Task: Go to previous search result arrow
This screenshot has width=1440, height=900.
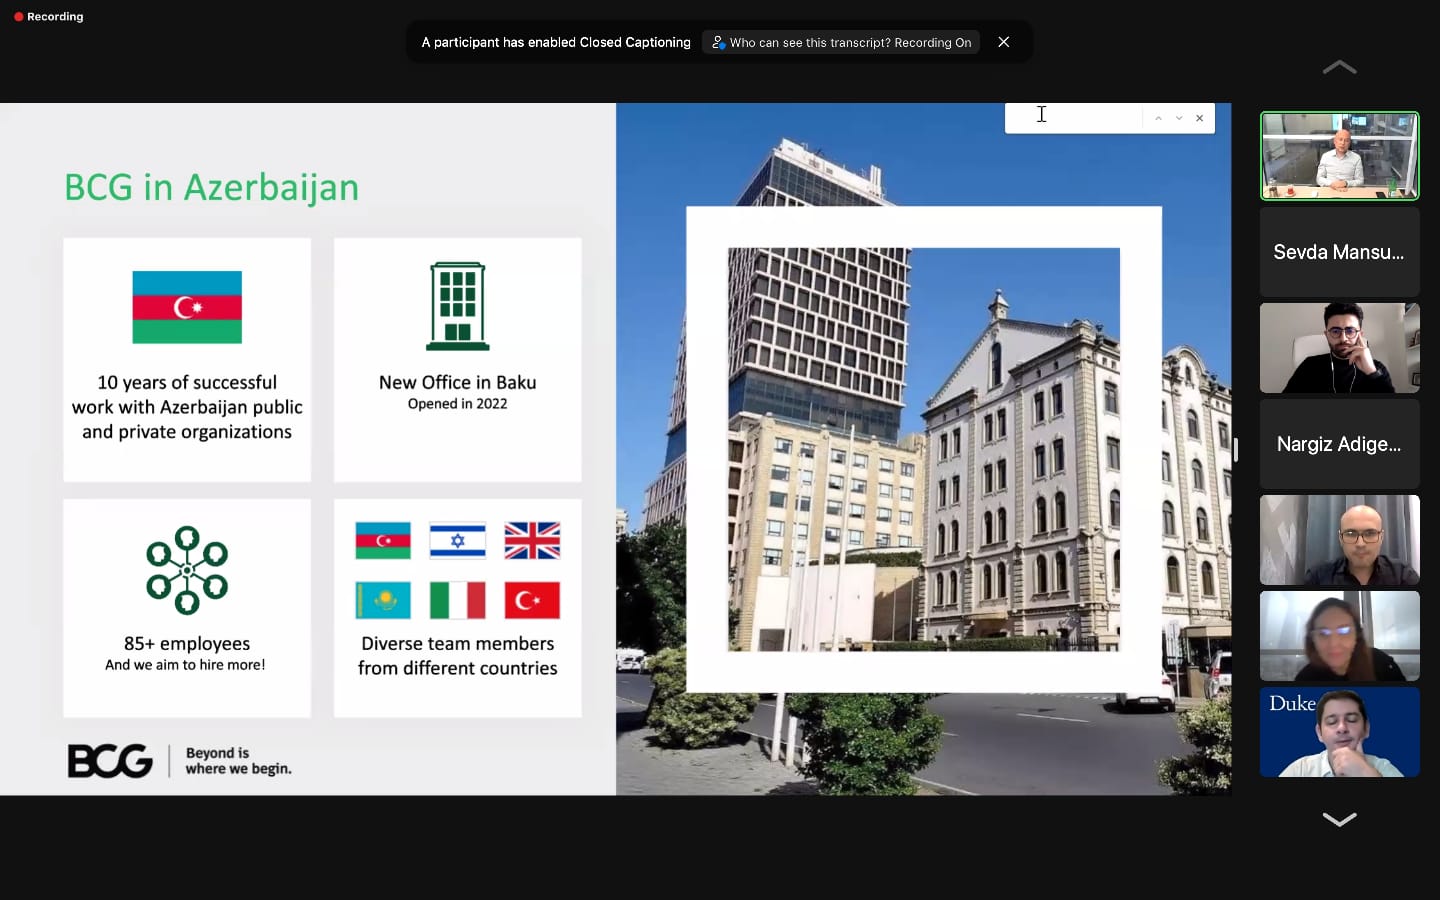Action: pyautogui.click(x=1158, y=118)
